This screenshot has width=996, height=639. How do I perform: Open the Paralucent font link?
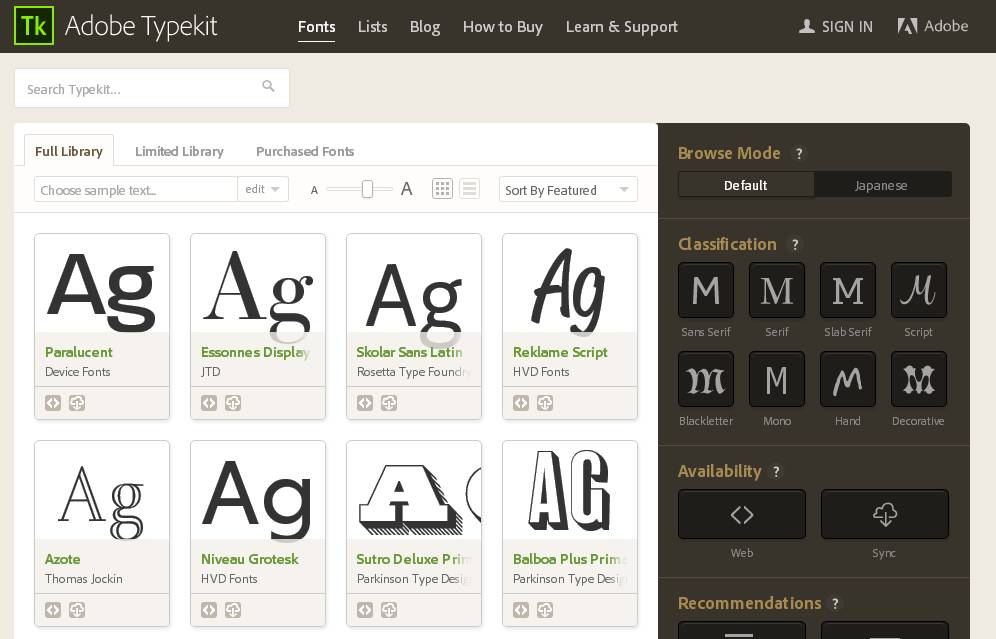pyautogui.click(x=79, y=352)
